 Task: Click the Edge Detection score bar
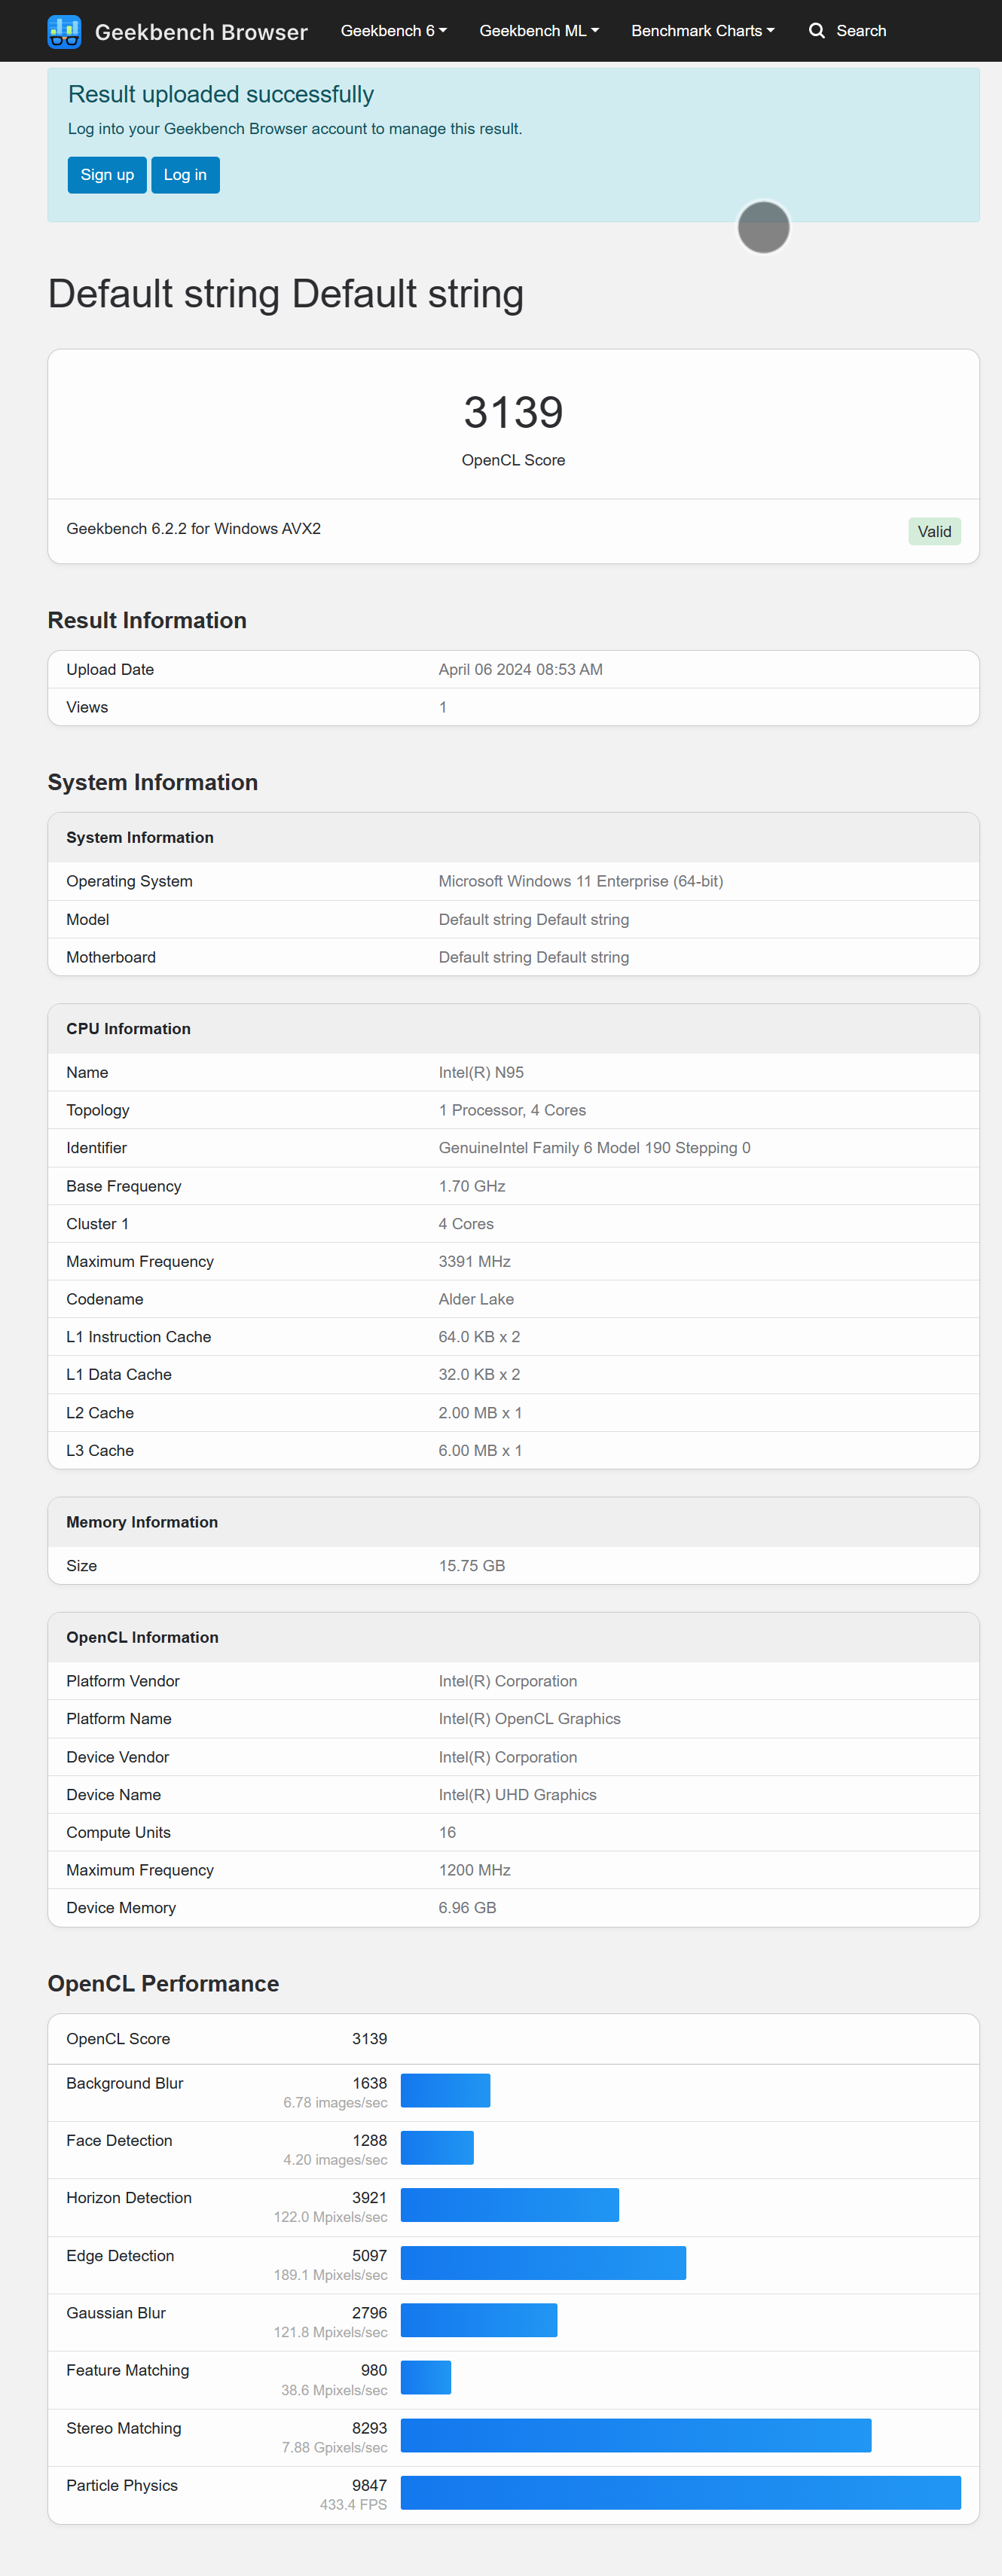(x=543, y=2262)
